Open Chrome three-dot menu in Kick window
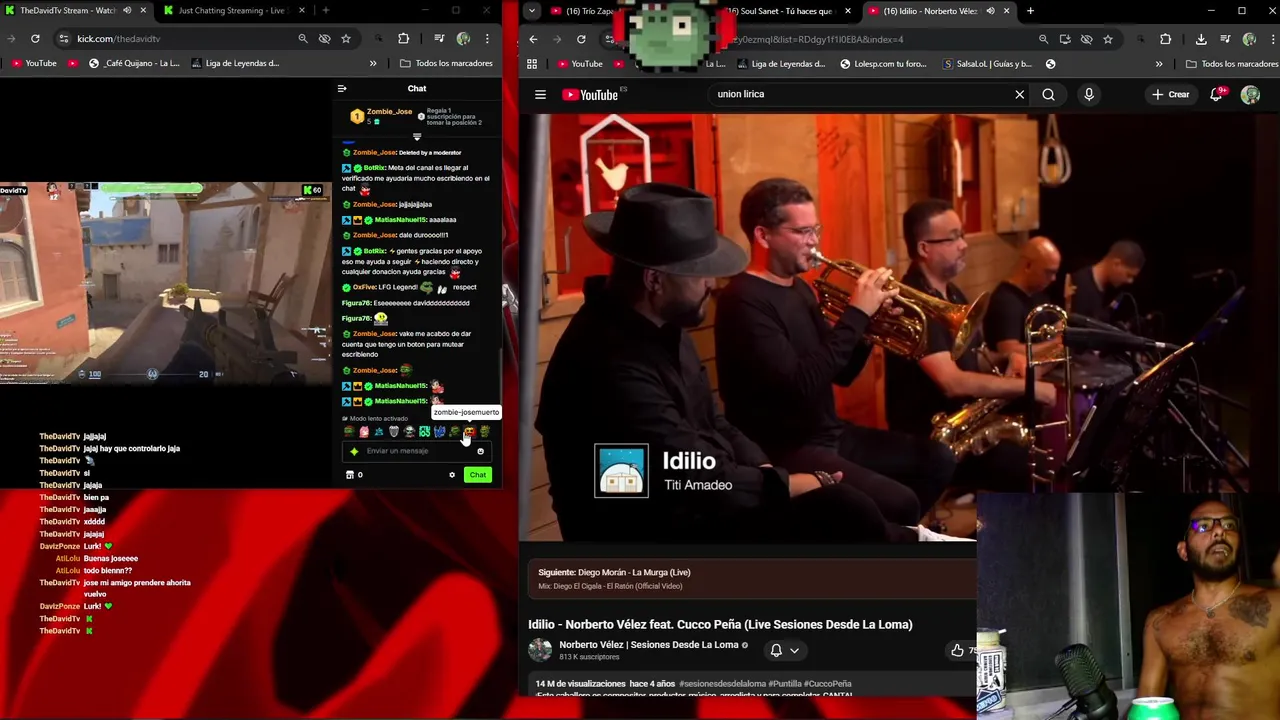This screenshot has width=1280, height=720. pyautogui.click(x=487, y=39)
